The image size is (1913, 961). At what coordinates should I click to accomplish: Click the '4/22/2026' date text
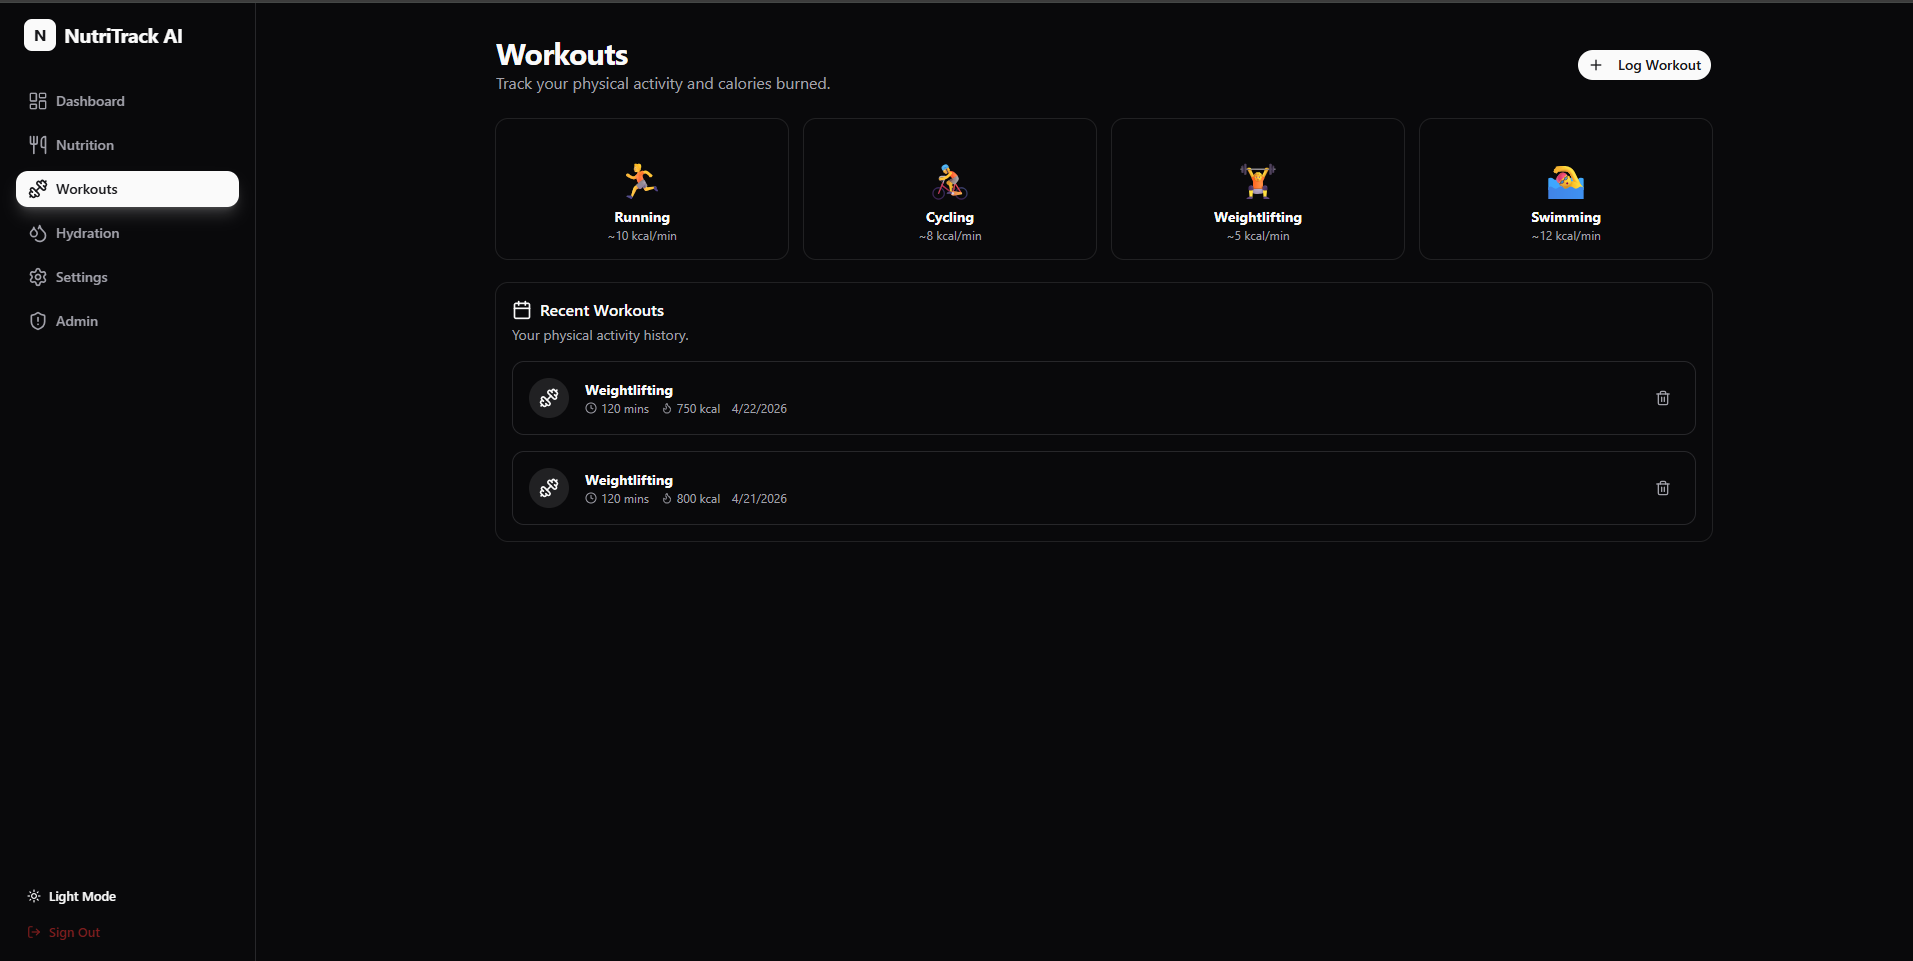pyautogui.click(x=759, y=409)
